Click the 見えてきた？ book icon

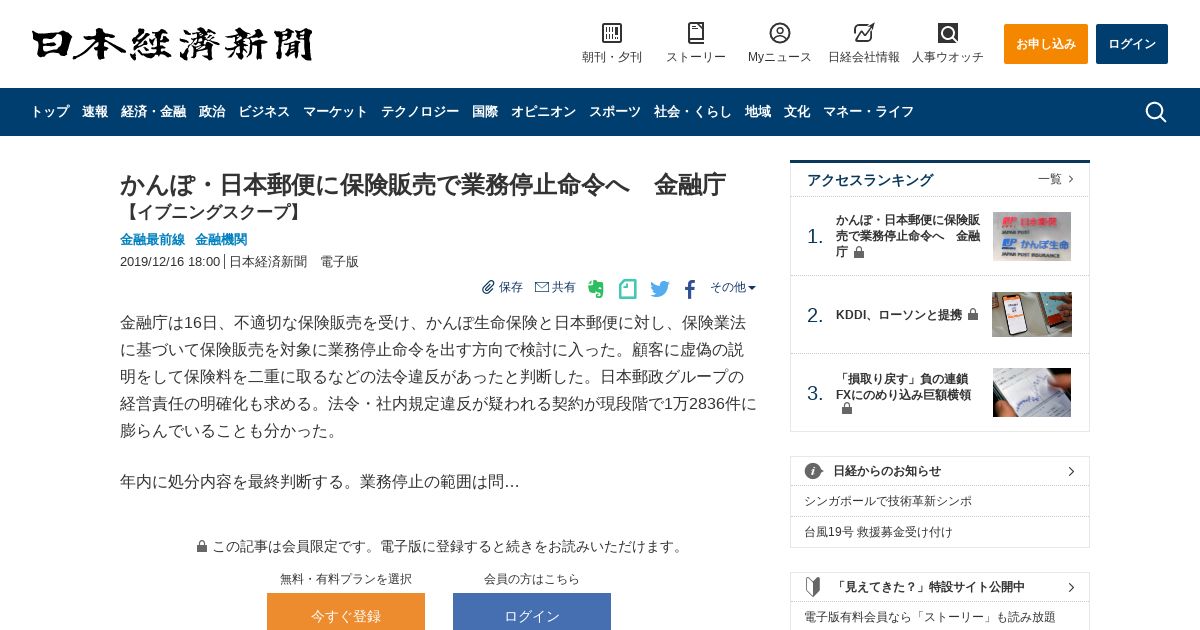click(814, 587)
